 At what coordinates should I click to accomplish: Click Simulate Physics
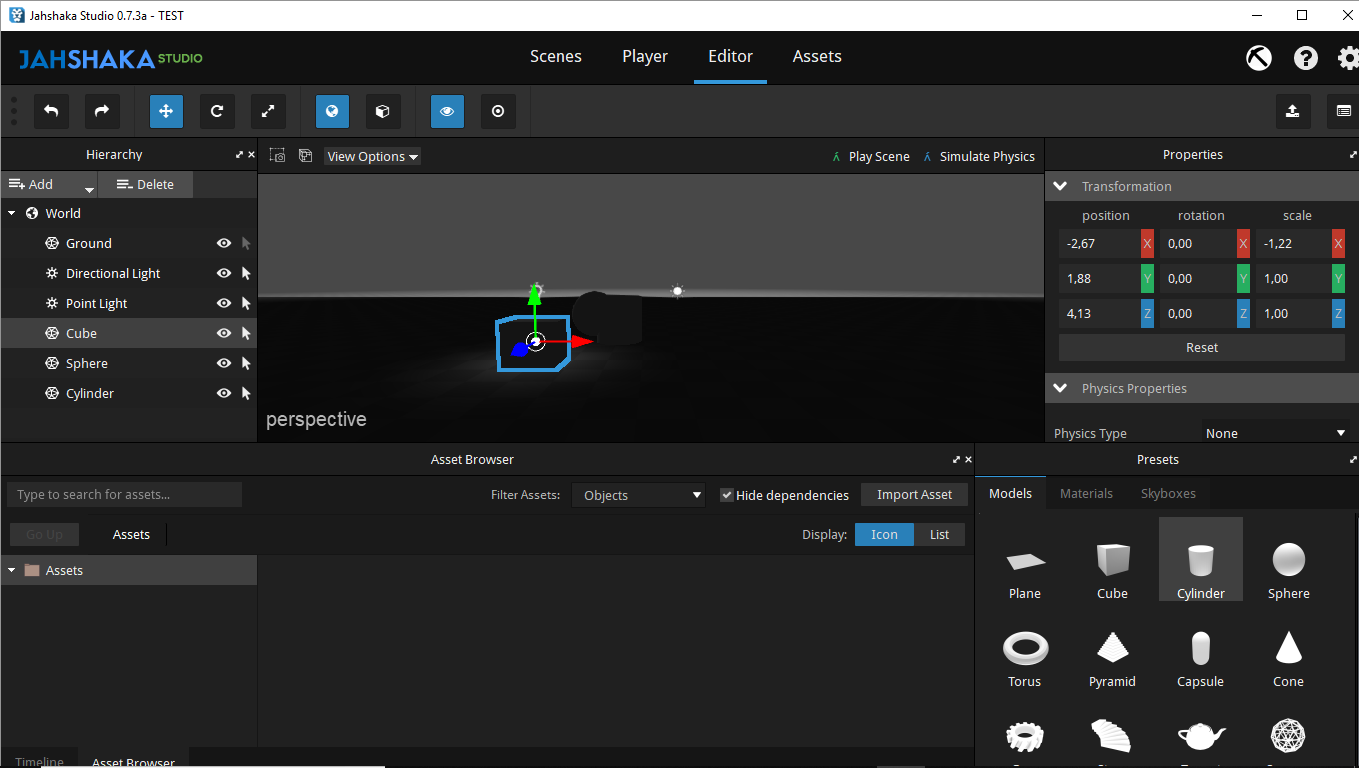(x=978, y=156)
